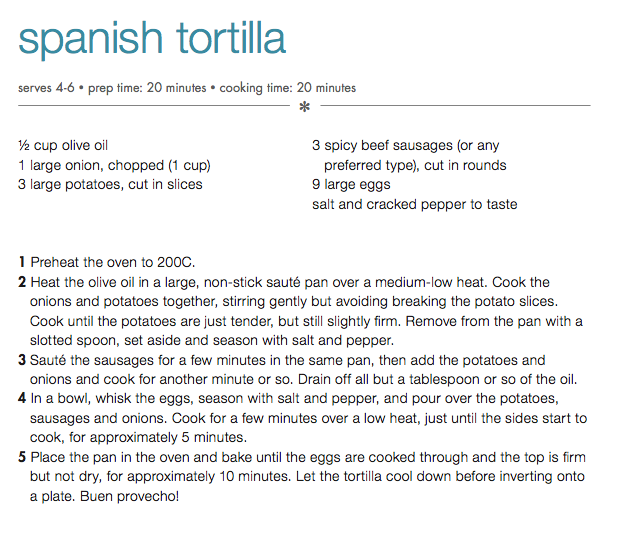Click '3 large potatoes, cut in slices'
Screen dimensions: 636x554
coord(110,185)
